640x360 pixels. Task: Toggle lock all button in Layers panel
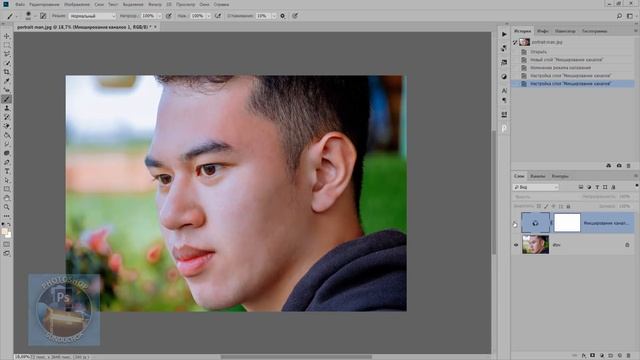coord(568,206)
